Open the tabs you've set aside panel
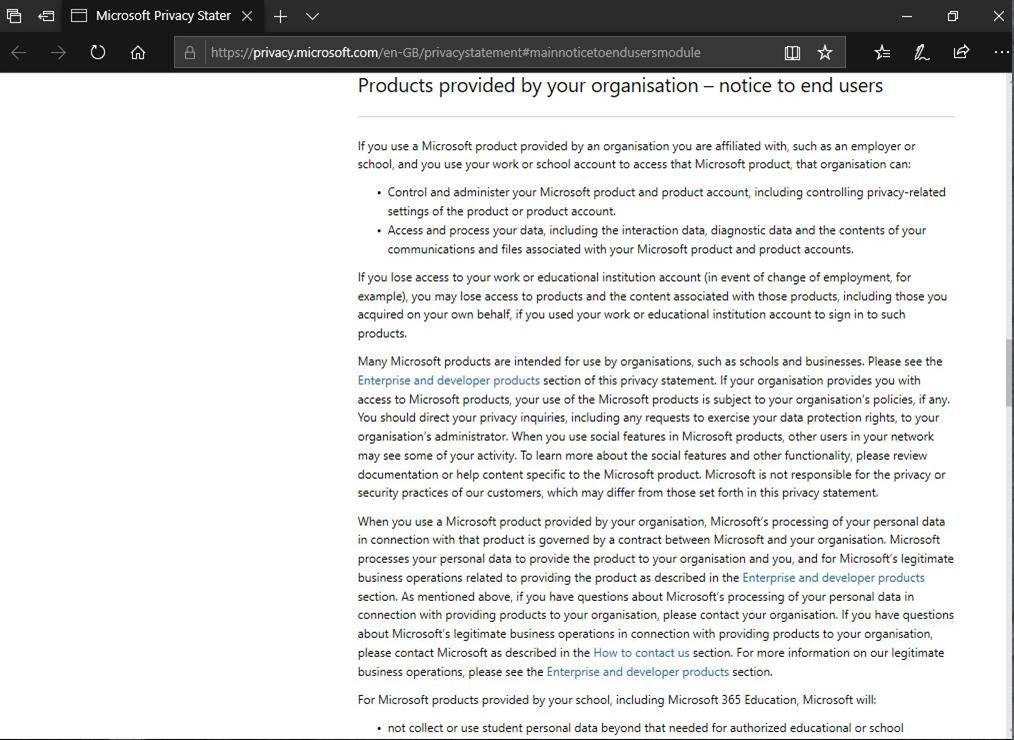 [14, 16]
